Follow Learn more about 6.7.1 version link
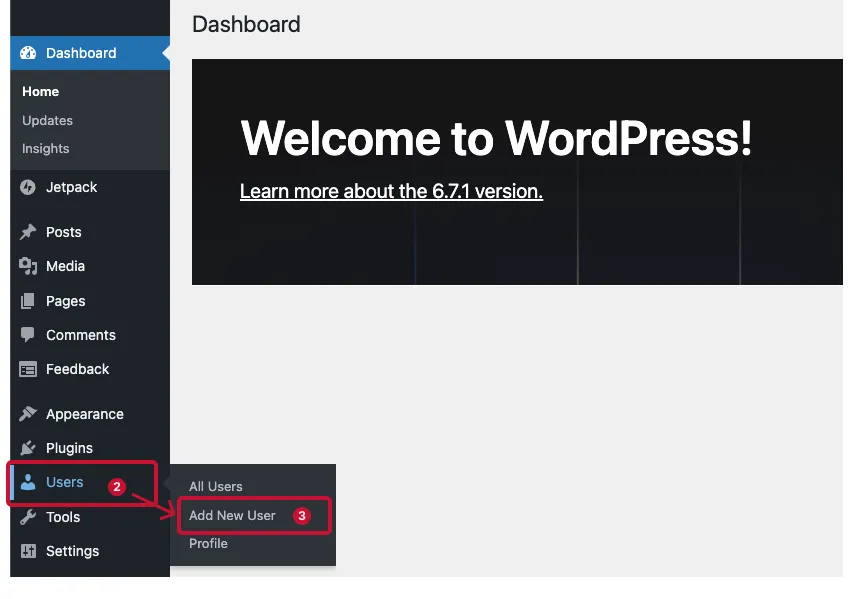The width and height of the screenshot is (851, 599). (391, 191)
